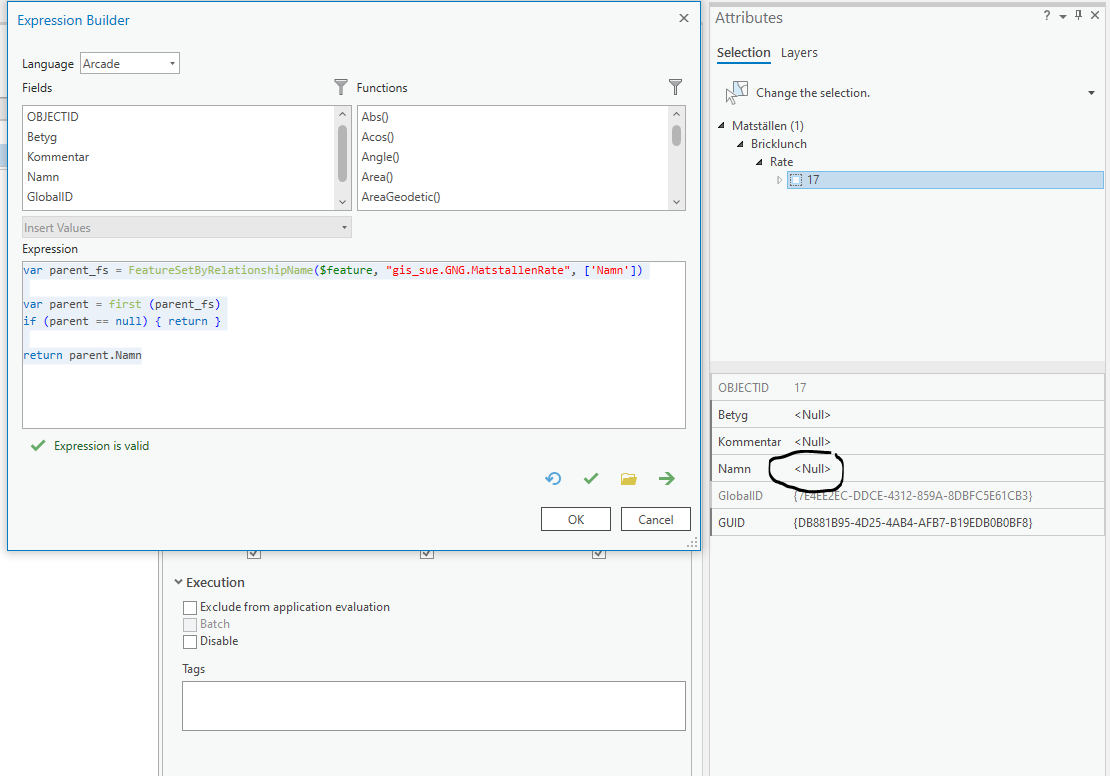Select the Selection tab in Attributes

click(x=744, y=53)
